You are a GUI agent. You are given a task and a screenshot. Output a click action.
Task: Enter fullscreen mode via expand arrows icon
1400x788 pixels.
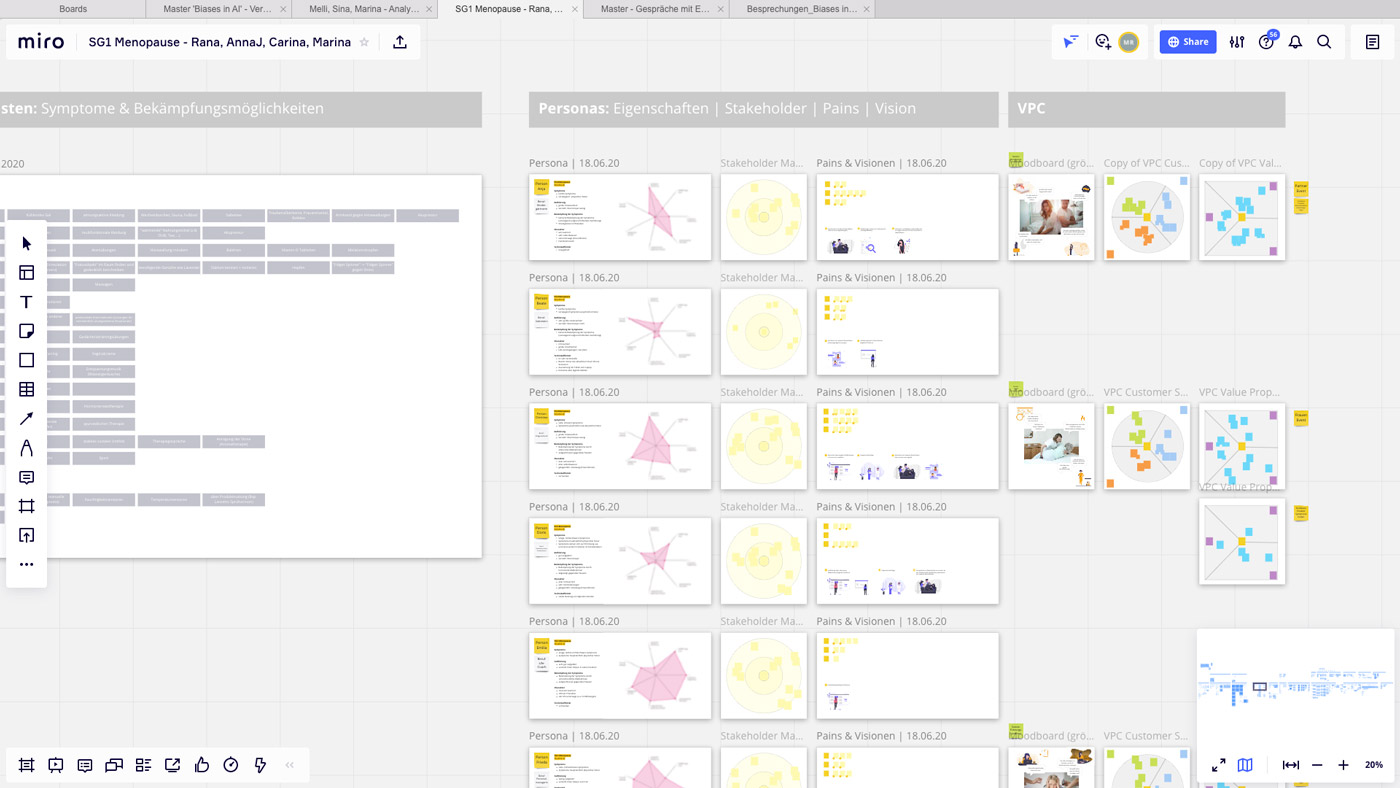pyautogui.click(x=1218, y=765)
